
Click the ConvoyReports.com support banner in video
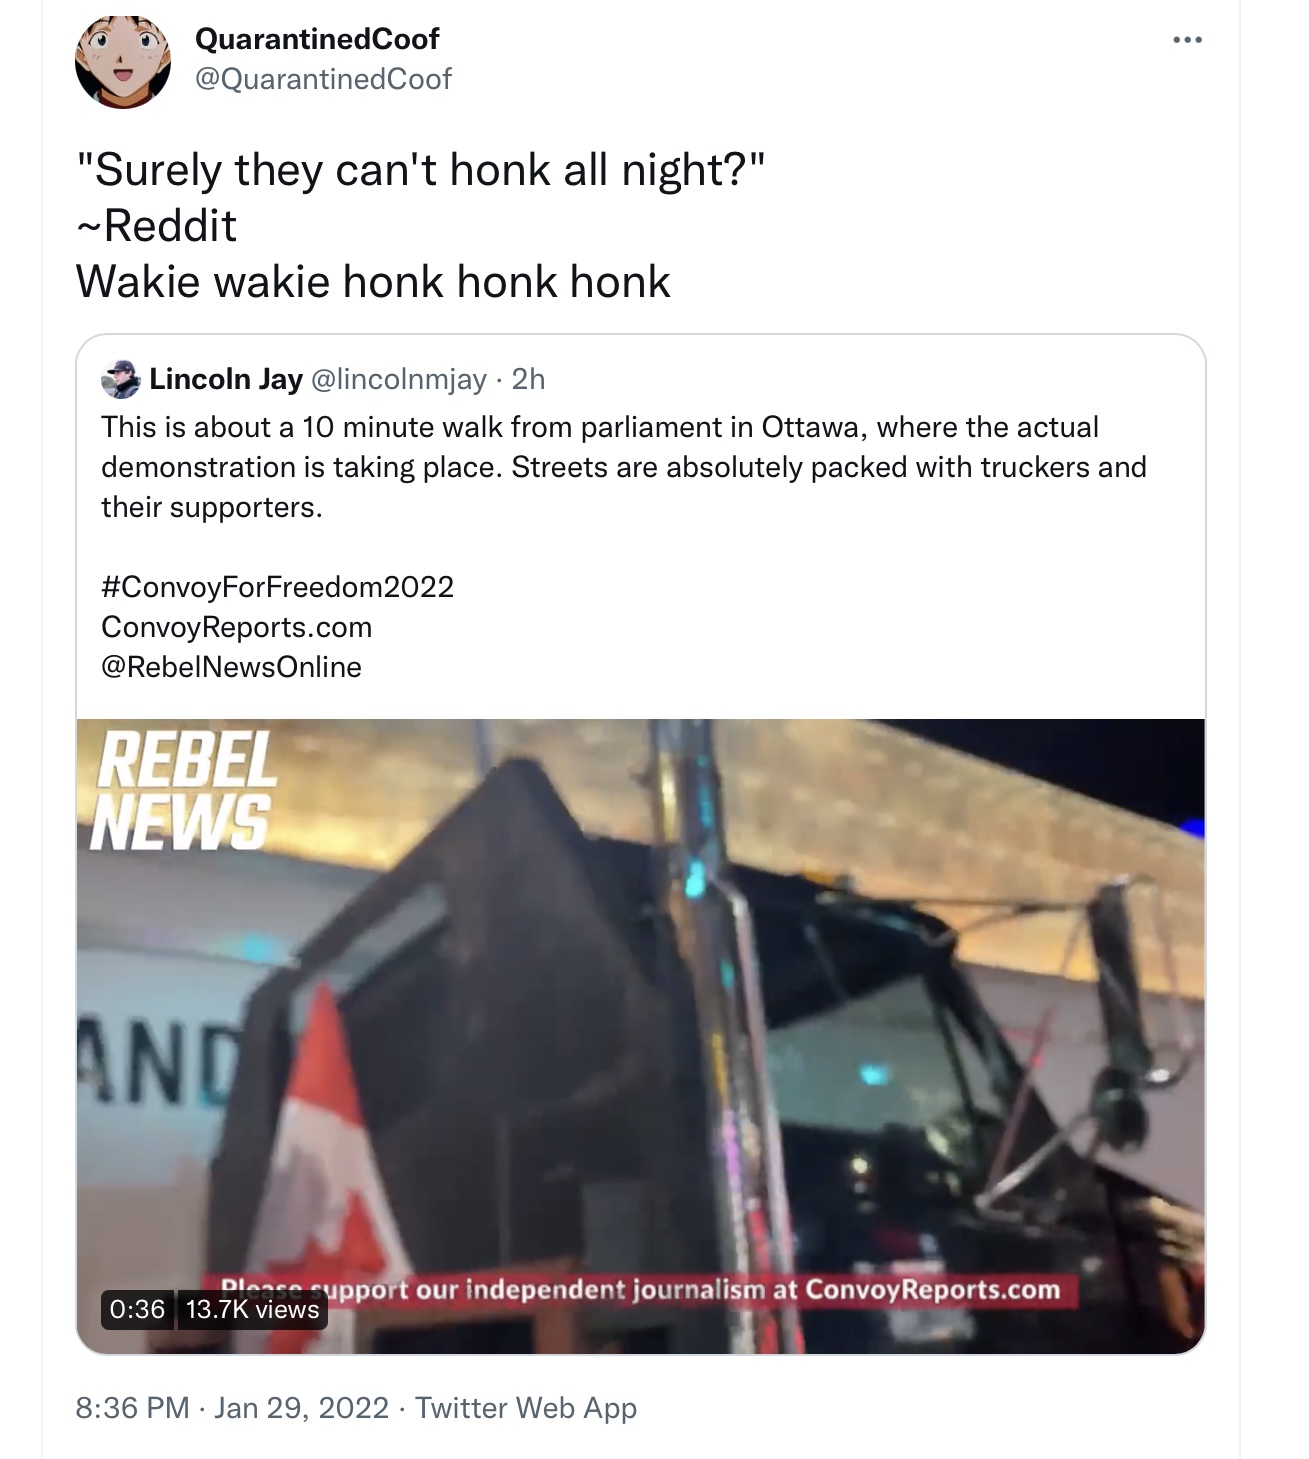click(640, 1290)
